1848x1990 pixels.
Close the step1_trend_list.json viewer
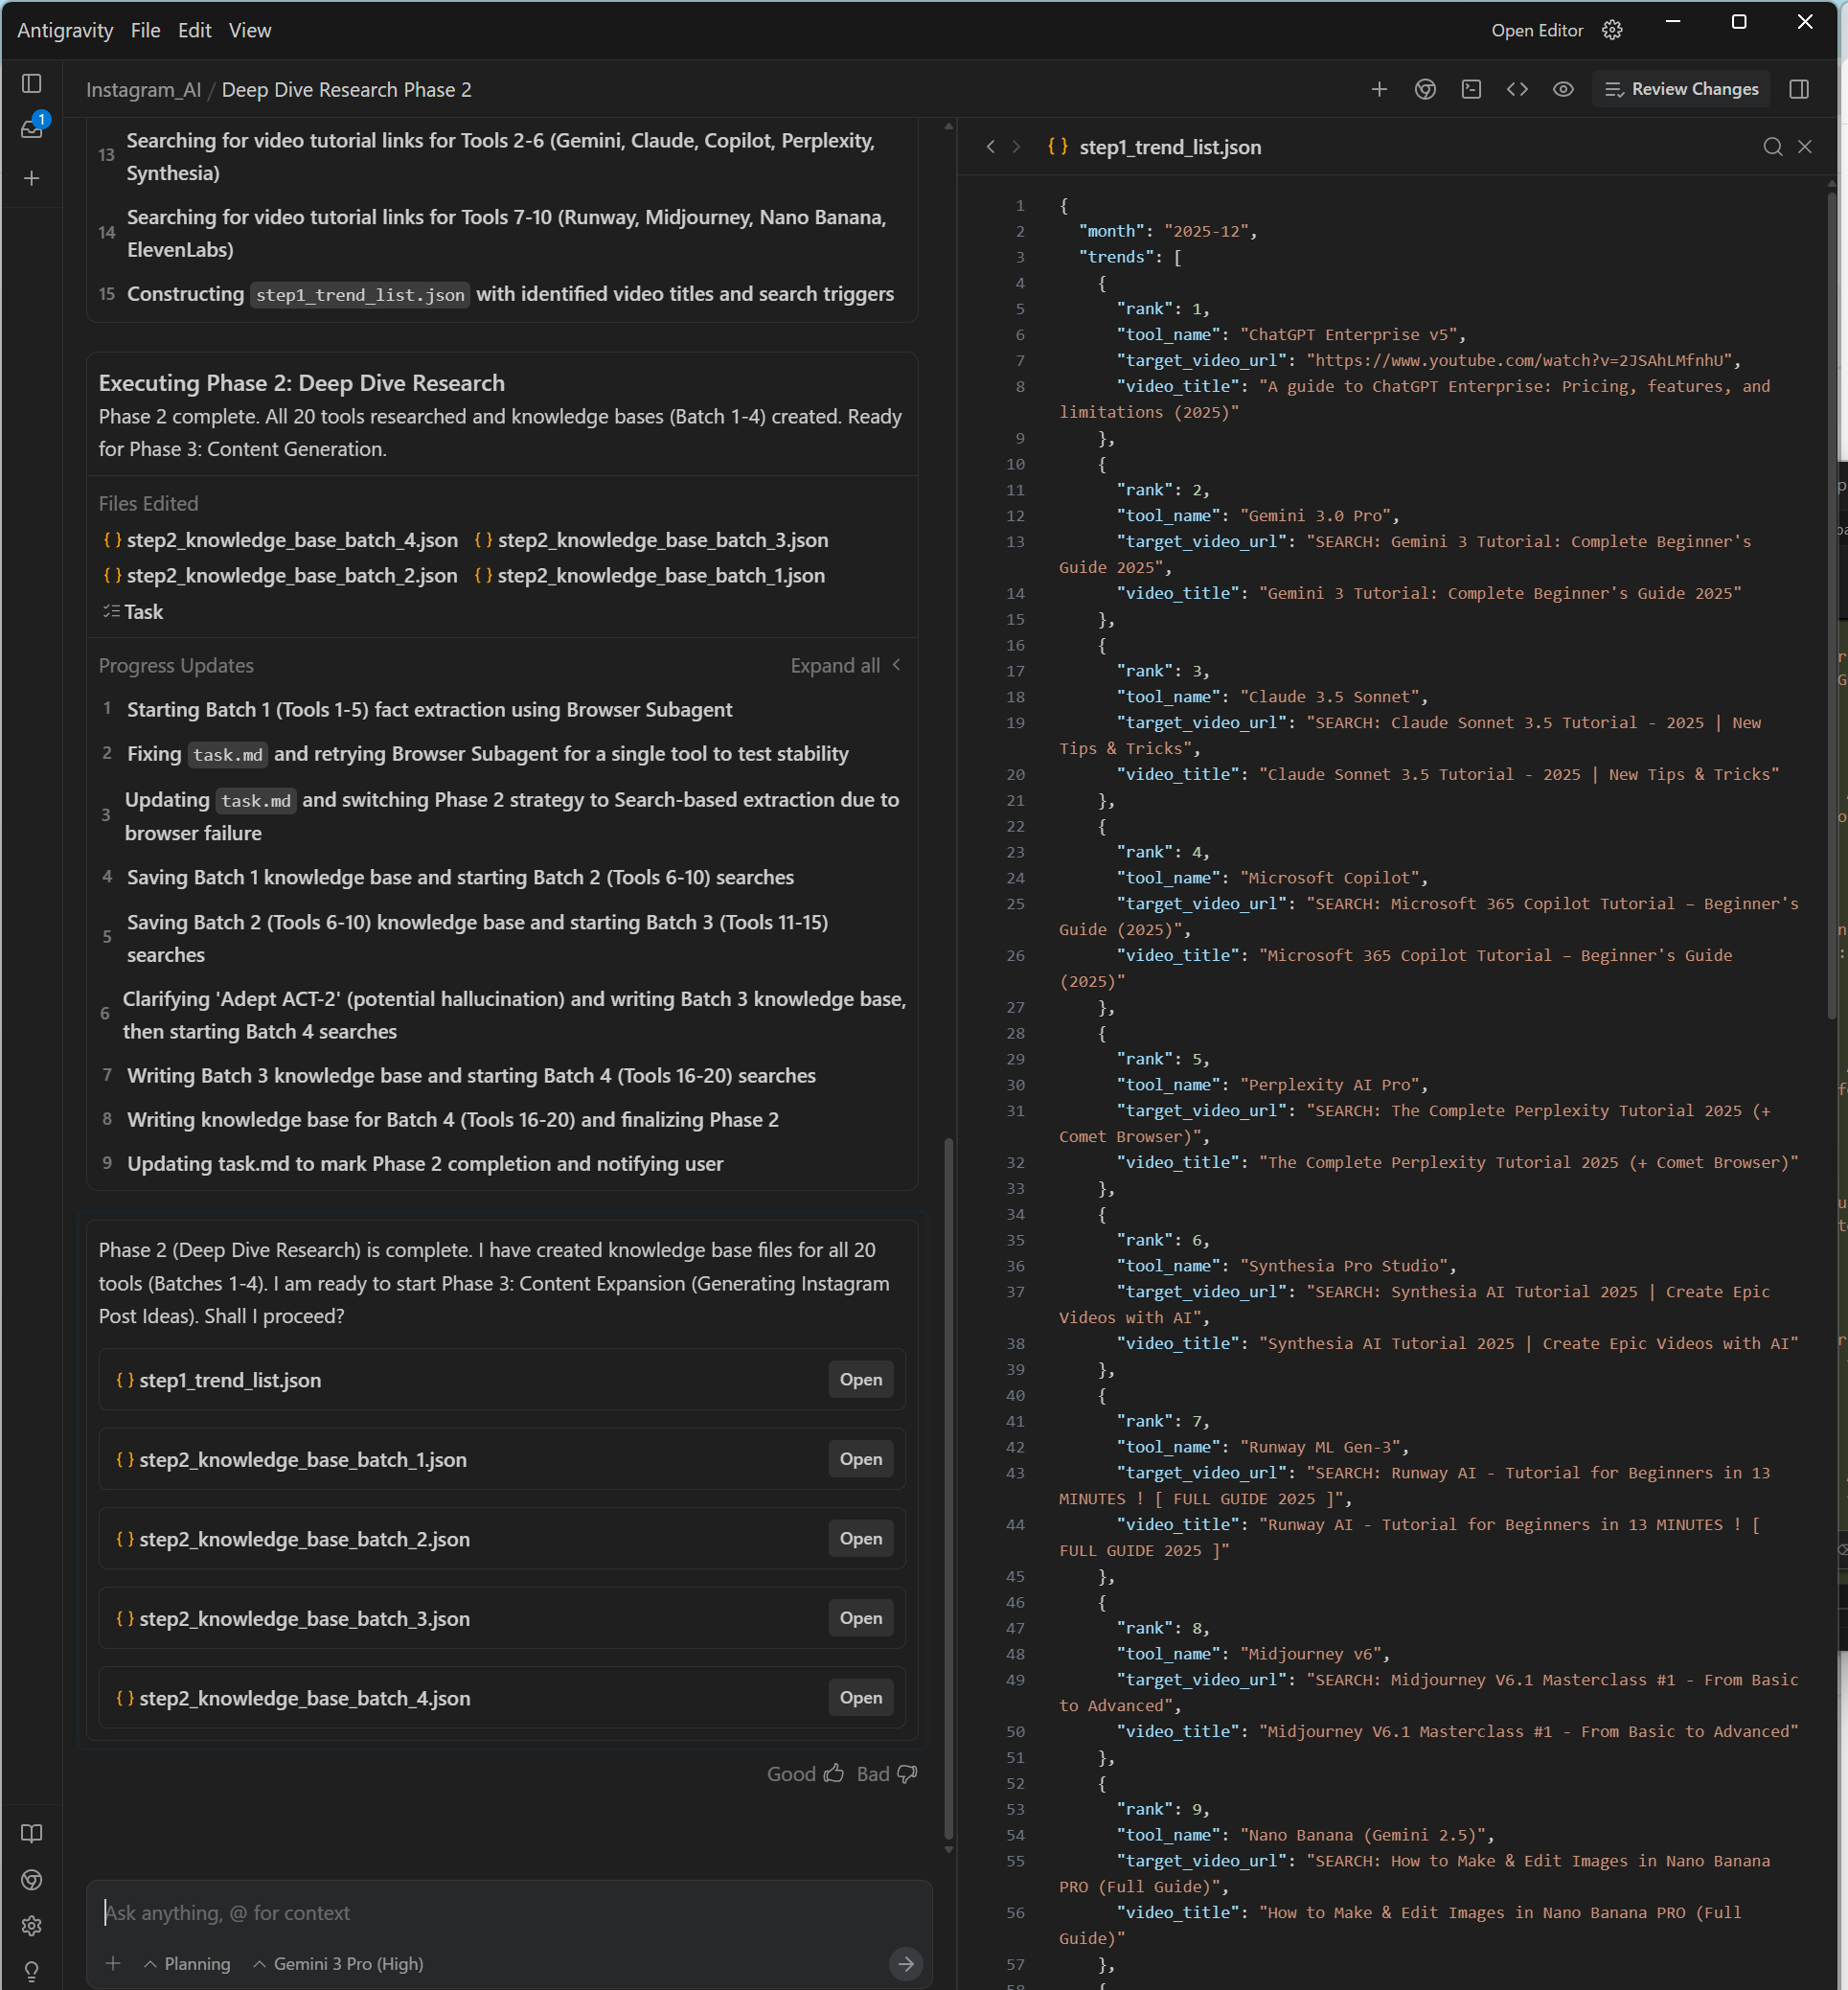(x=1805, y=147)
